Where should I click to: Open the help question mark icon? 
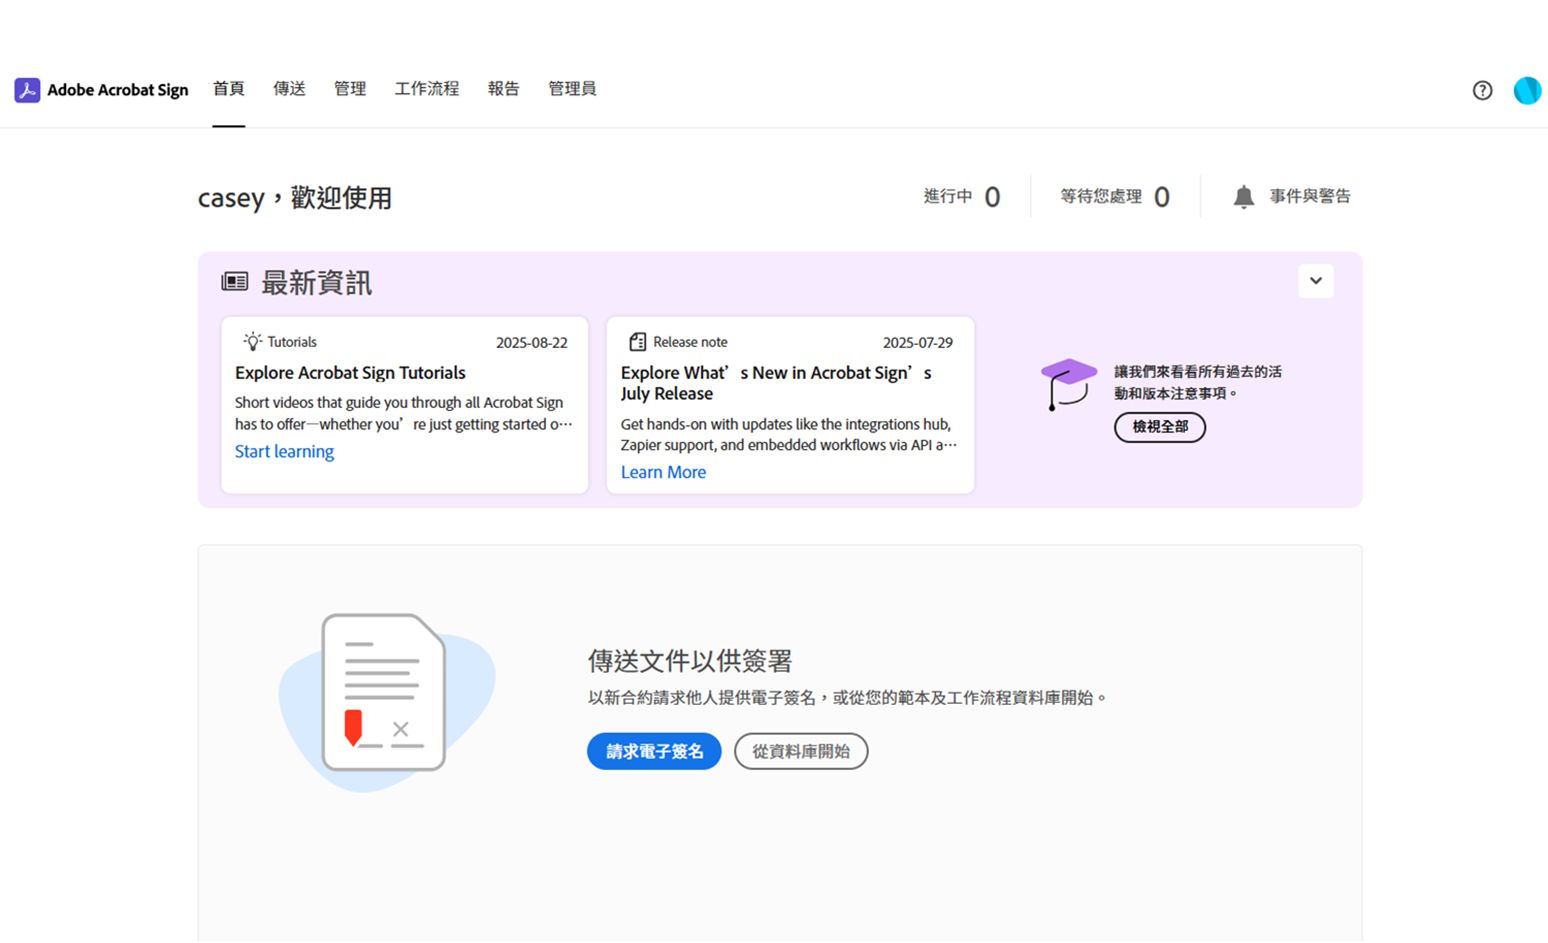click(x=1482, y=90)
